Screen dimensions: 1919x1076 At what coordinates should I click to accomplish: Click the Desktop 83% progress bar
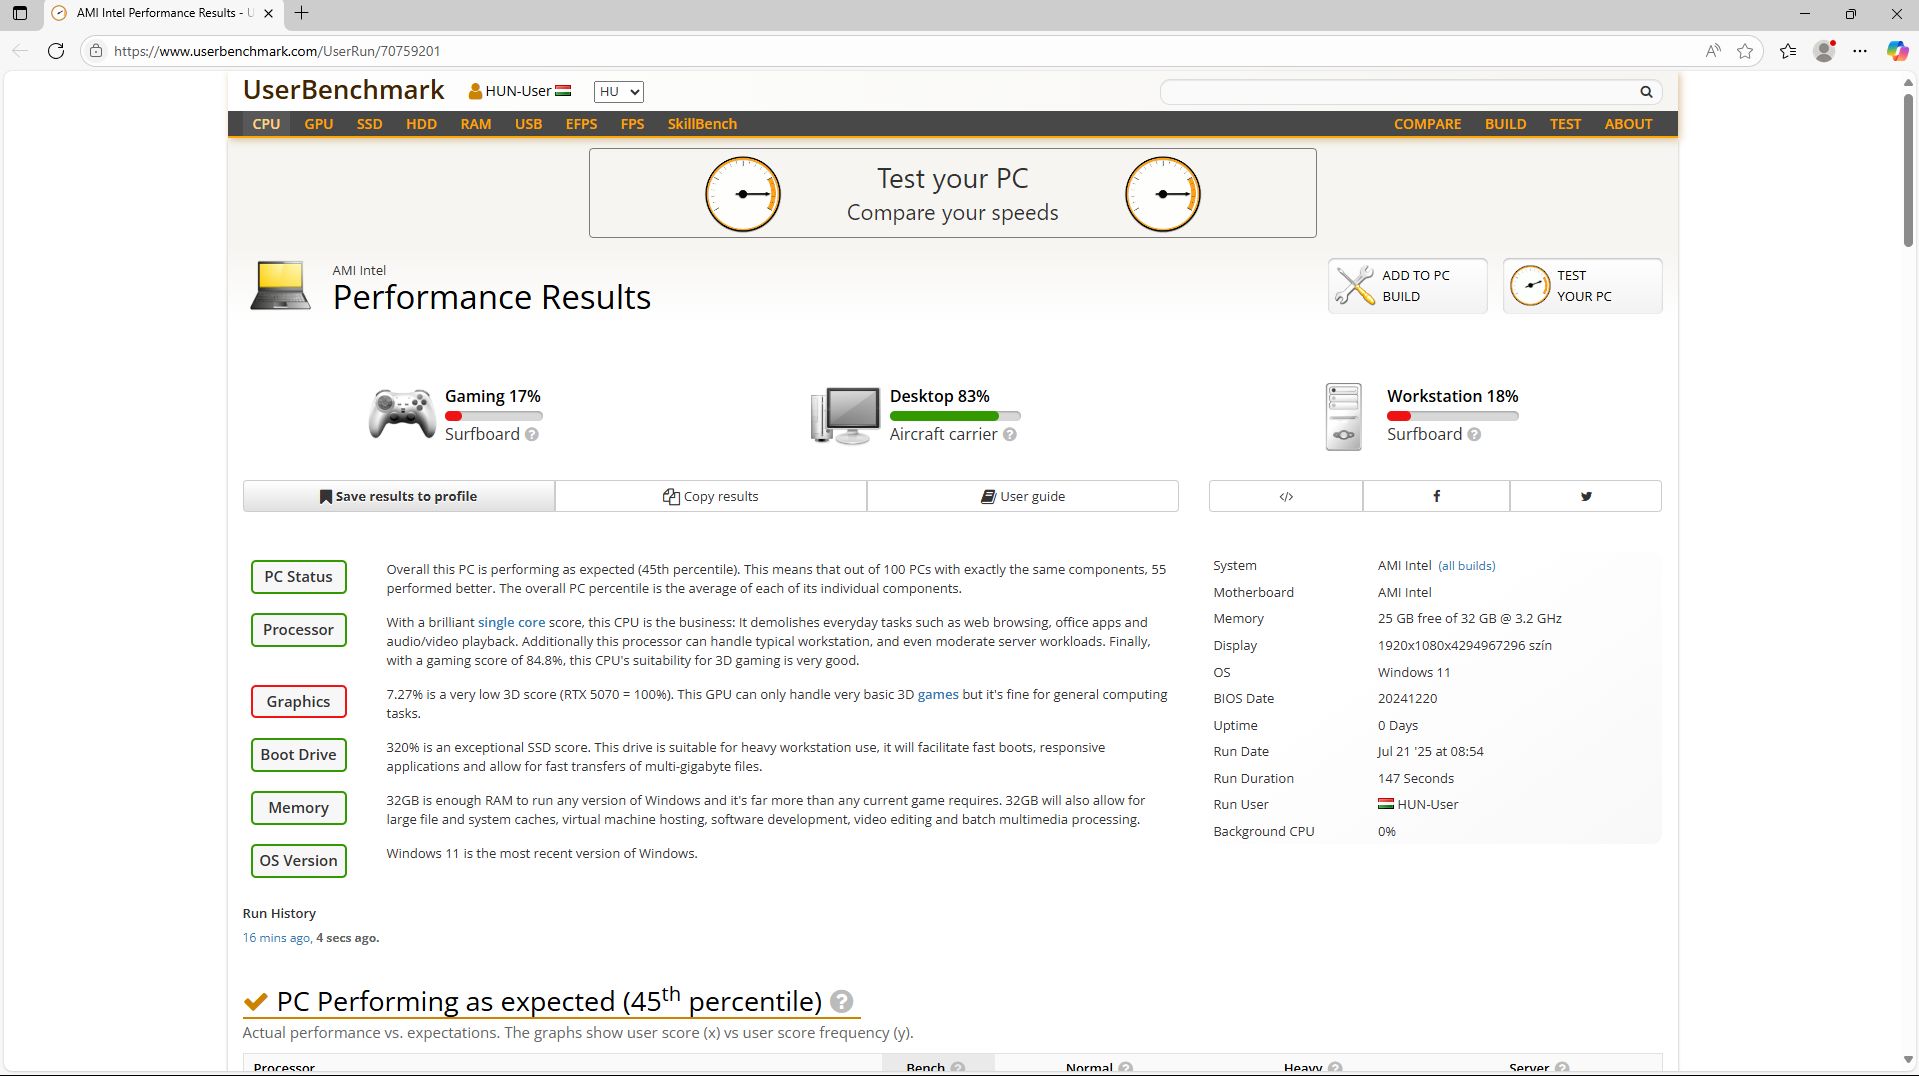click(x=955, y=416)
